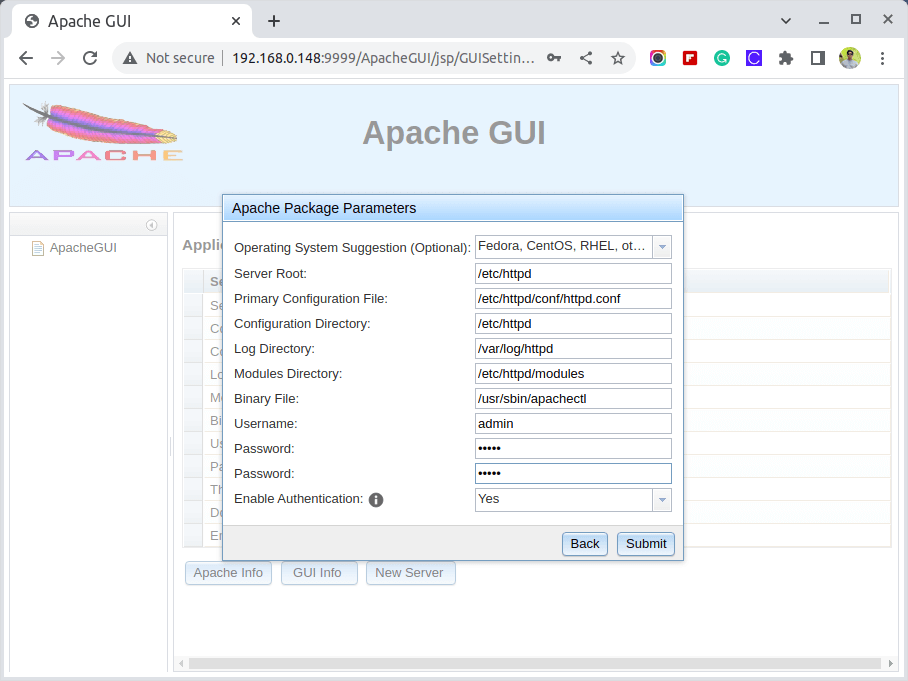Select the ApacheGUI tree item
Screen dimensions: 908x681
pos(83,248)
